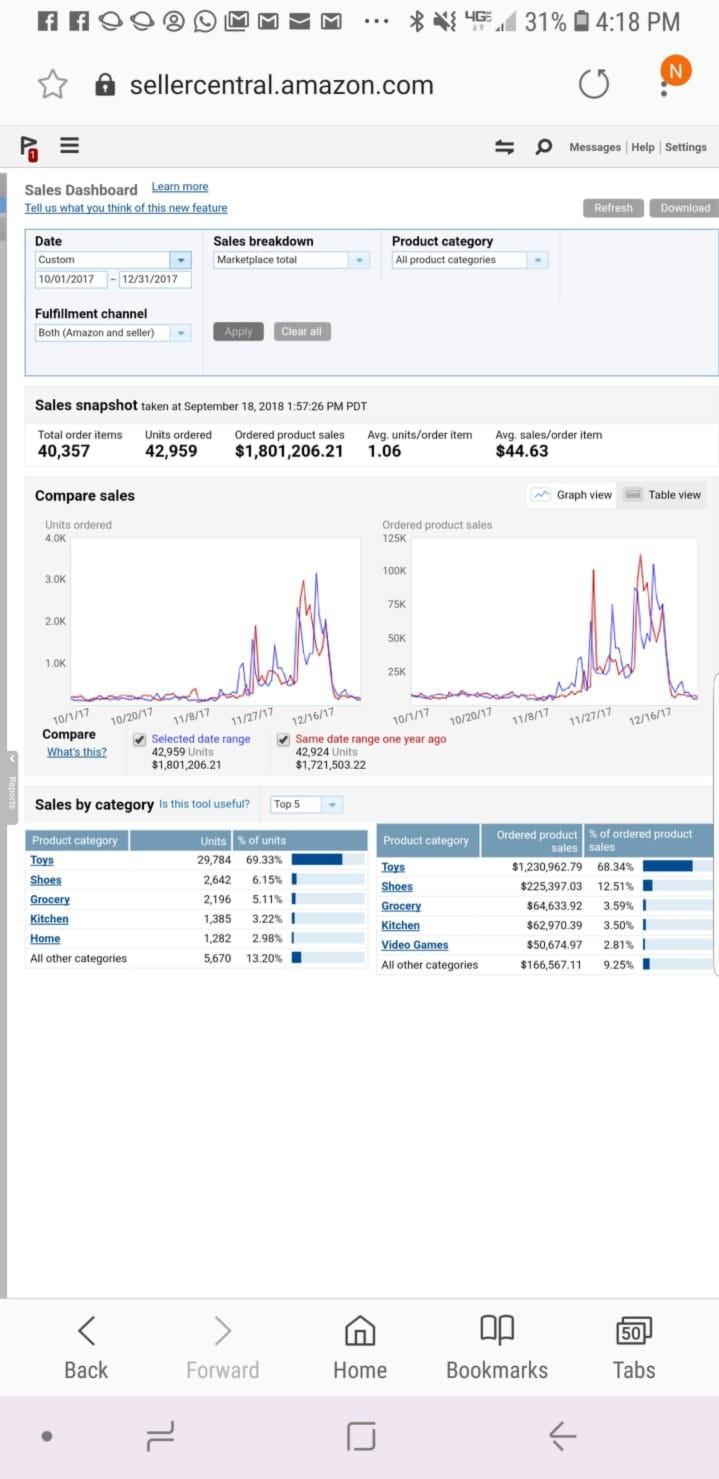Open Shoes in units category table
This screenshot has height=1479, width=719.
point(46,880)
